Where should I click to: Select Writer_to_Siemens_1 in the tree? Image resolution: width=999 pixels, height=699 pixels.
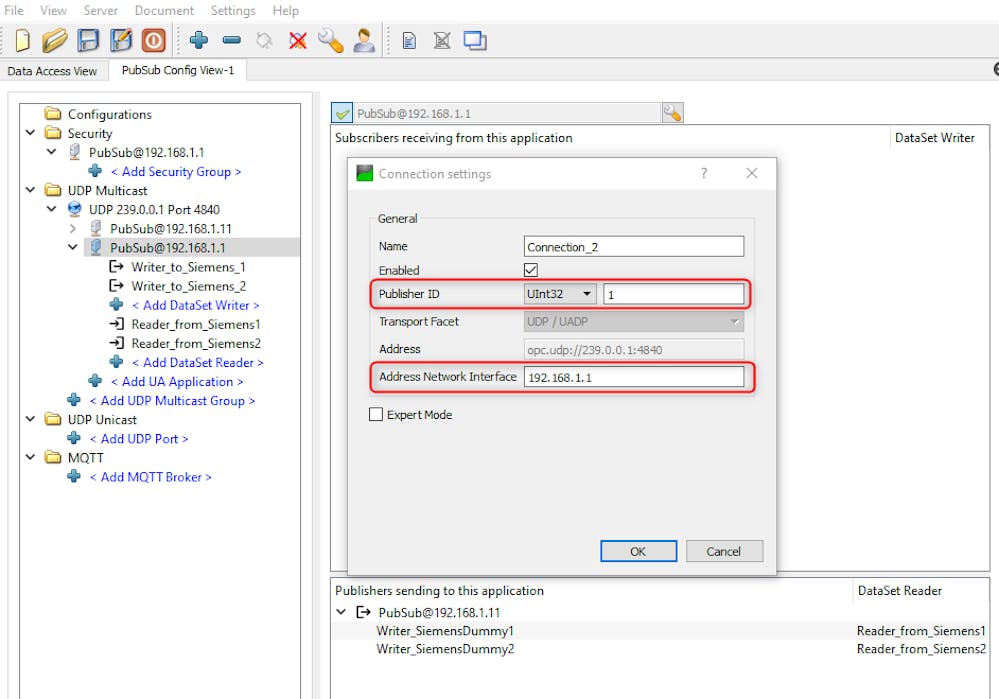(x=188, y=267)
